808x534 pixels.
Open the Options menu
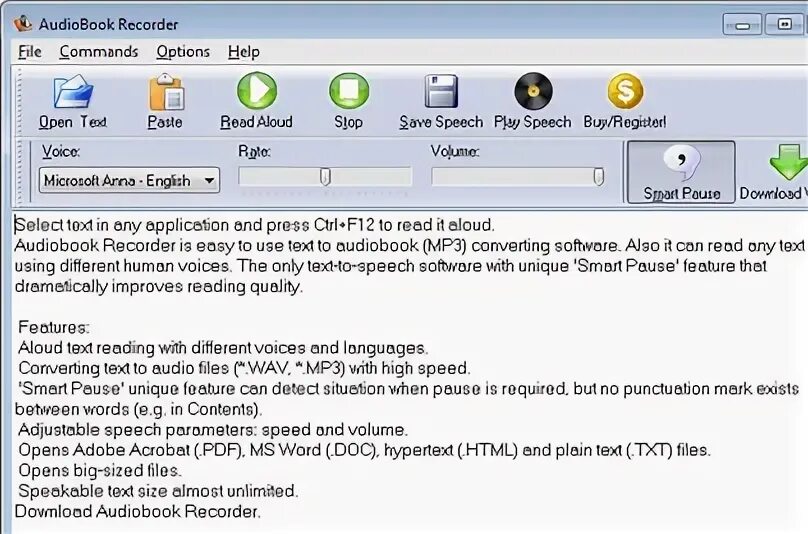[x=183, y=52]
